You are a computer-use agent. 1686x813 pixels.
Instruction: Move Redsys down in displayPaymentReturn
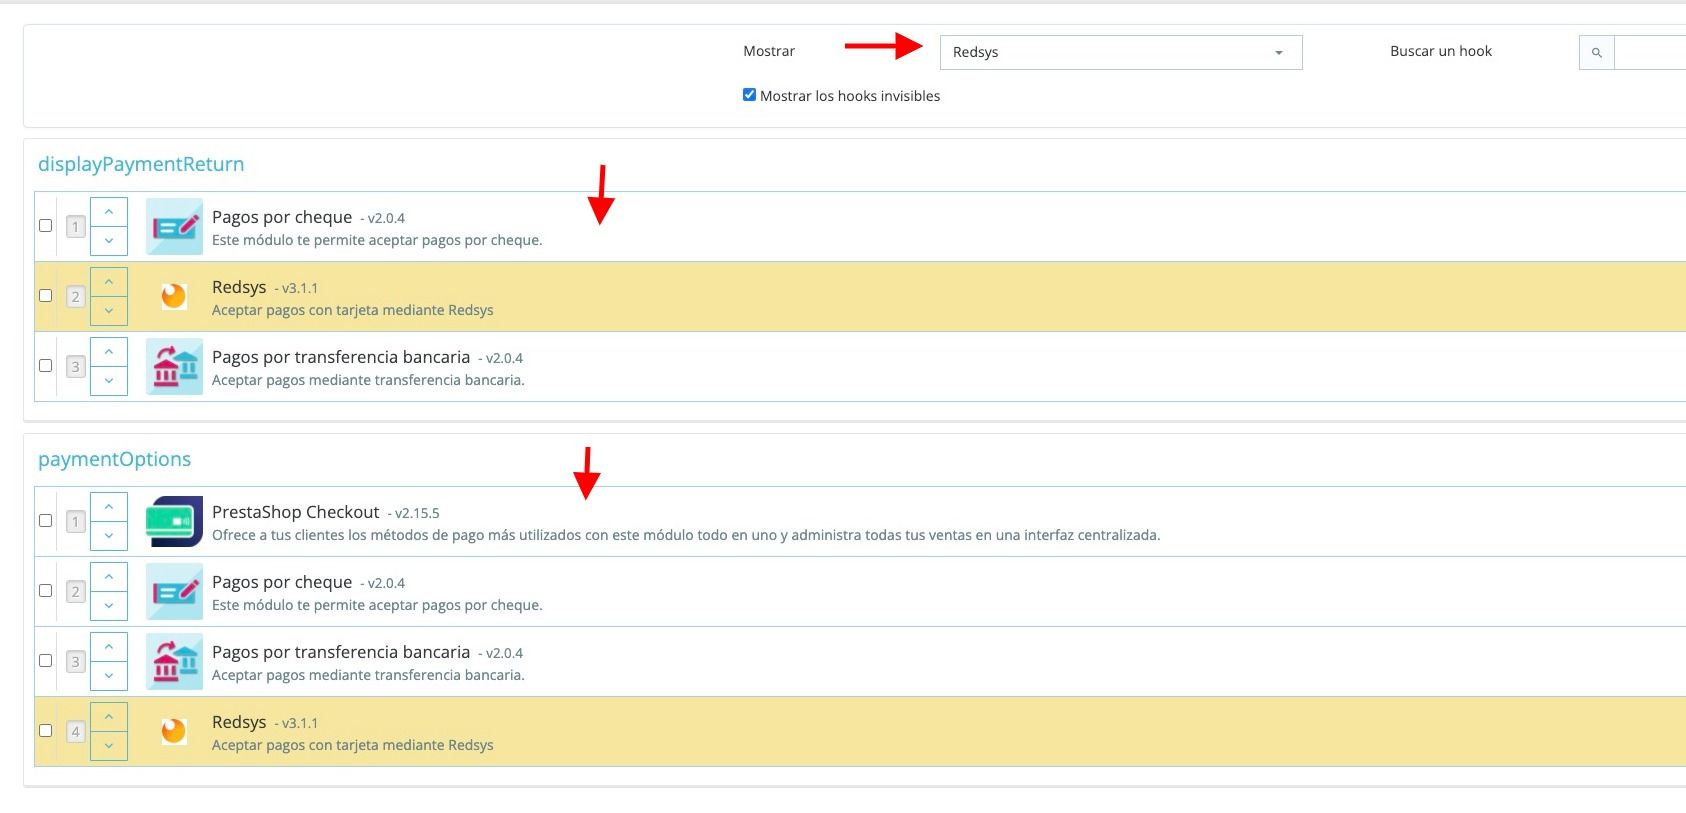click(109, 311)
